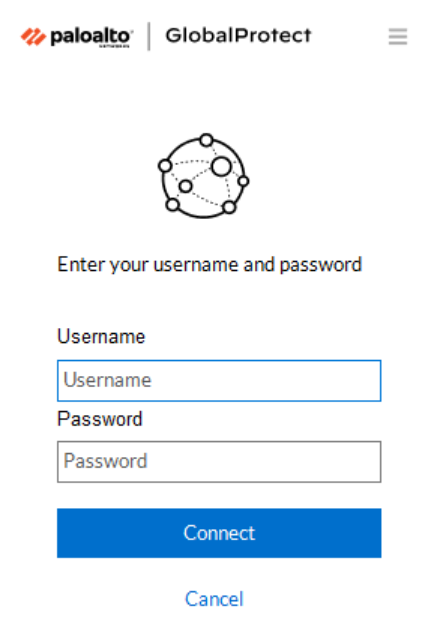Click the globe network connection icon
The width and height of the screenshot is (431, 631).
click(203, 176)
